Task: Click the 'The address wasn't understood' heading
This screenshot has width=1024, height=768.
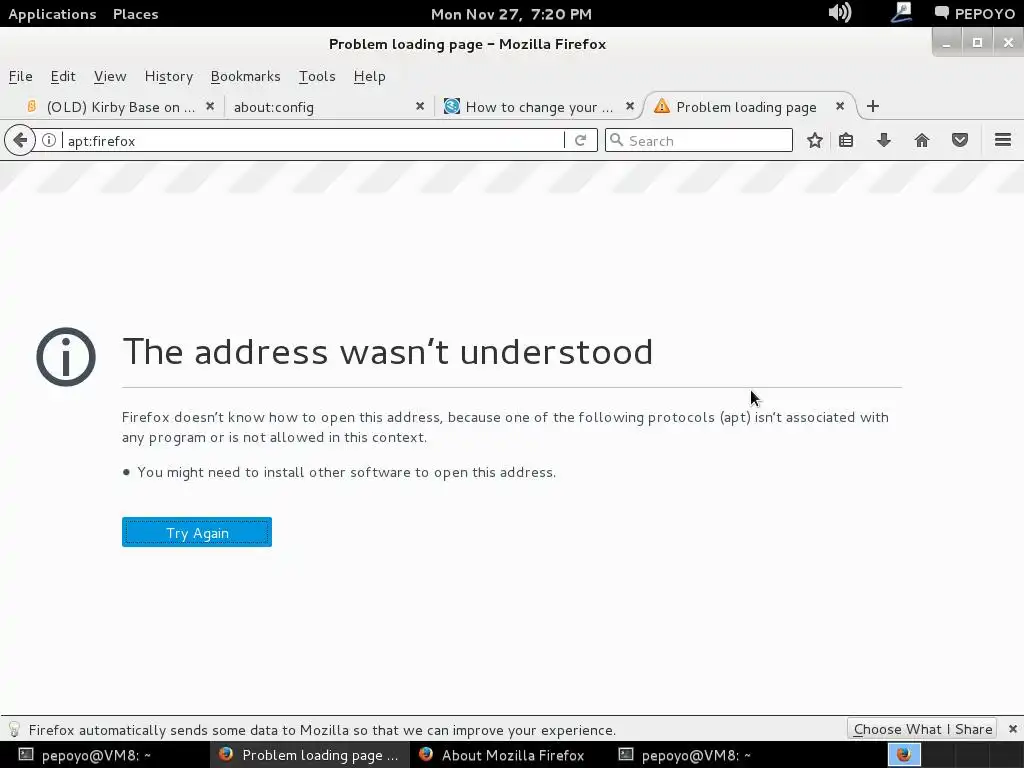Action: coord(388,352)
